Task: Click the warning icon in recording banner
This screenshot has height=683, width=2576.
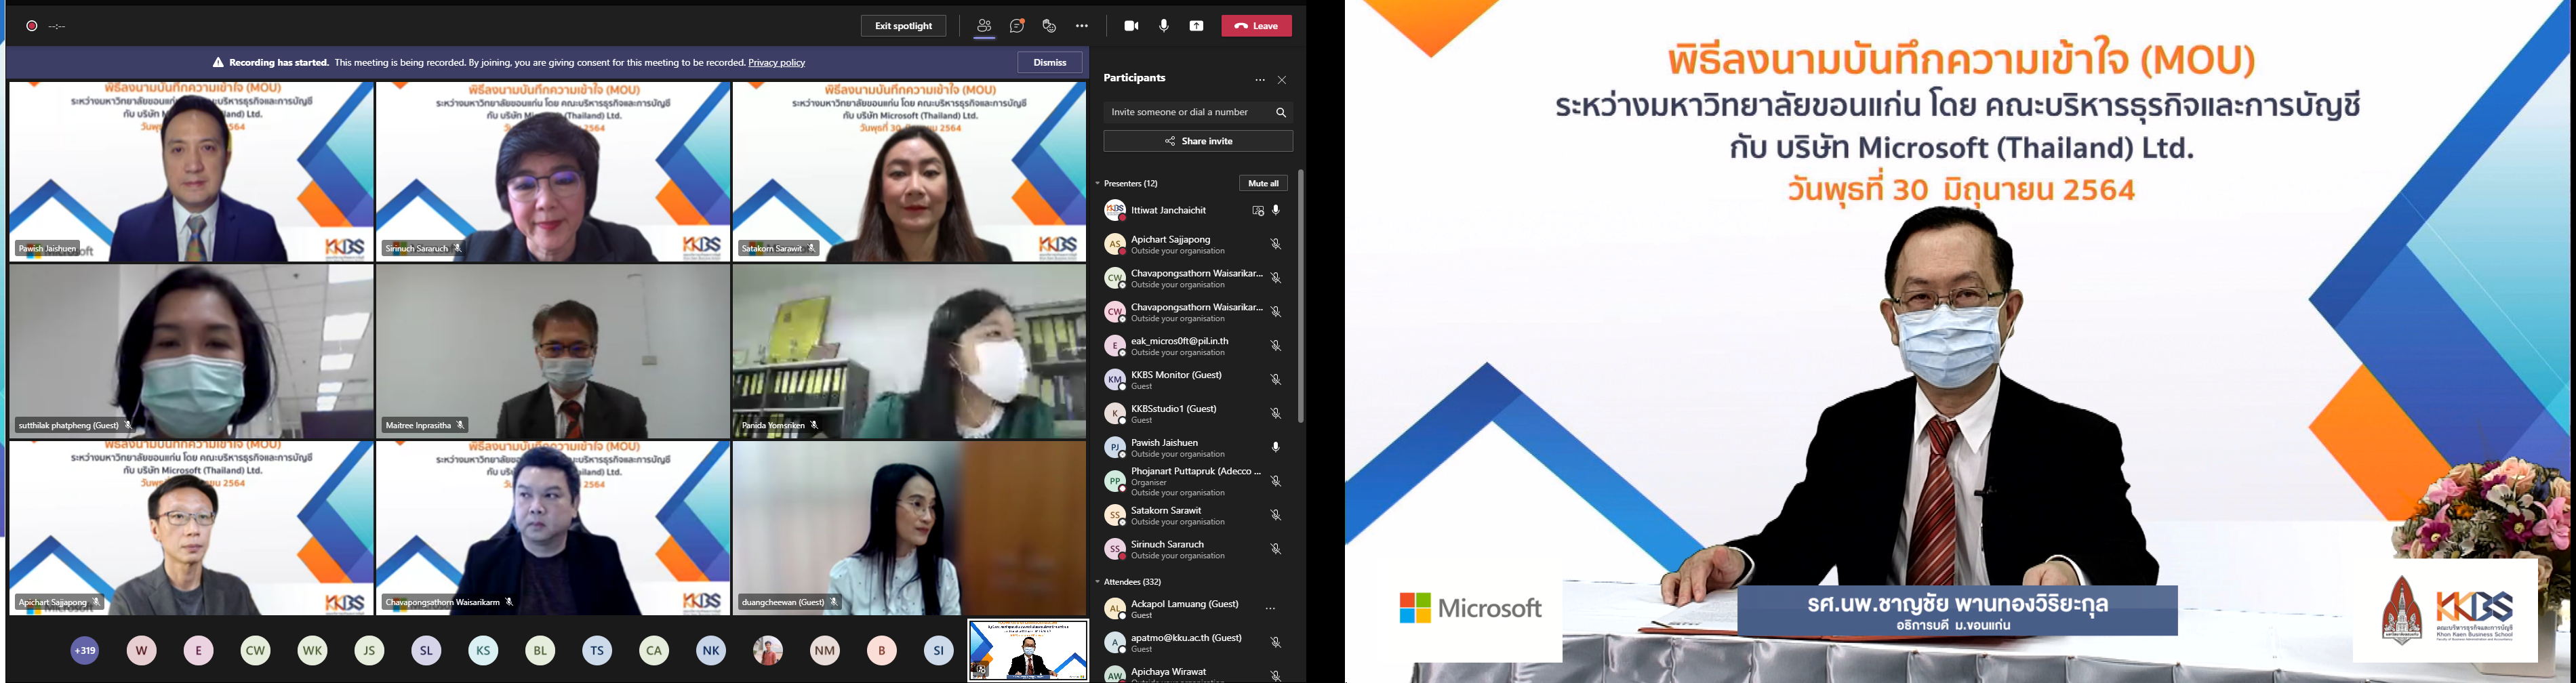Action: pyautogui.click(x=218, y=62)
